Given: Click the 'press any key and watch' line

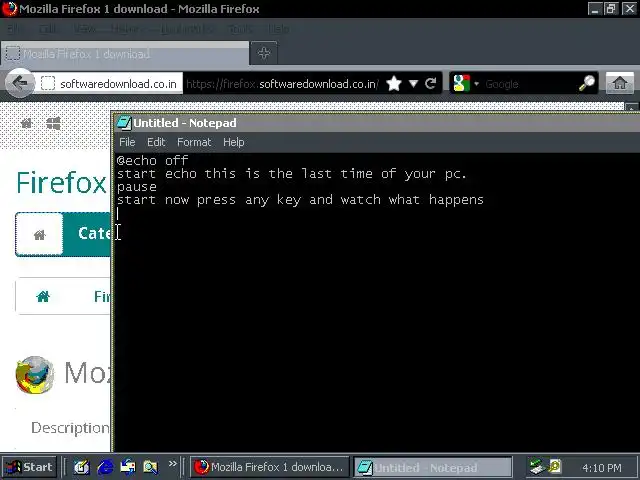Looking at the screenshot, I should [300, 200].
